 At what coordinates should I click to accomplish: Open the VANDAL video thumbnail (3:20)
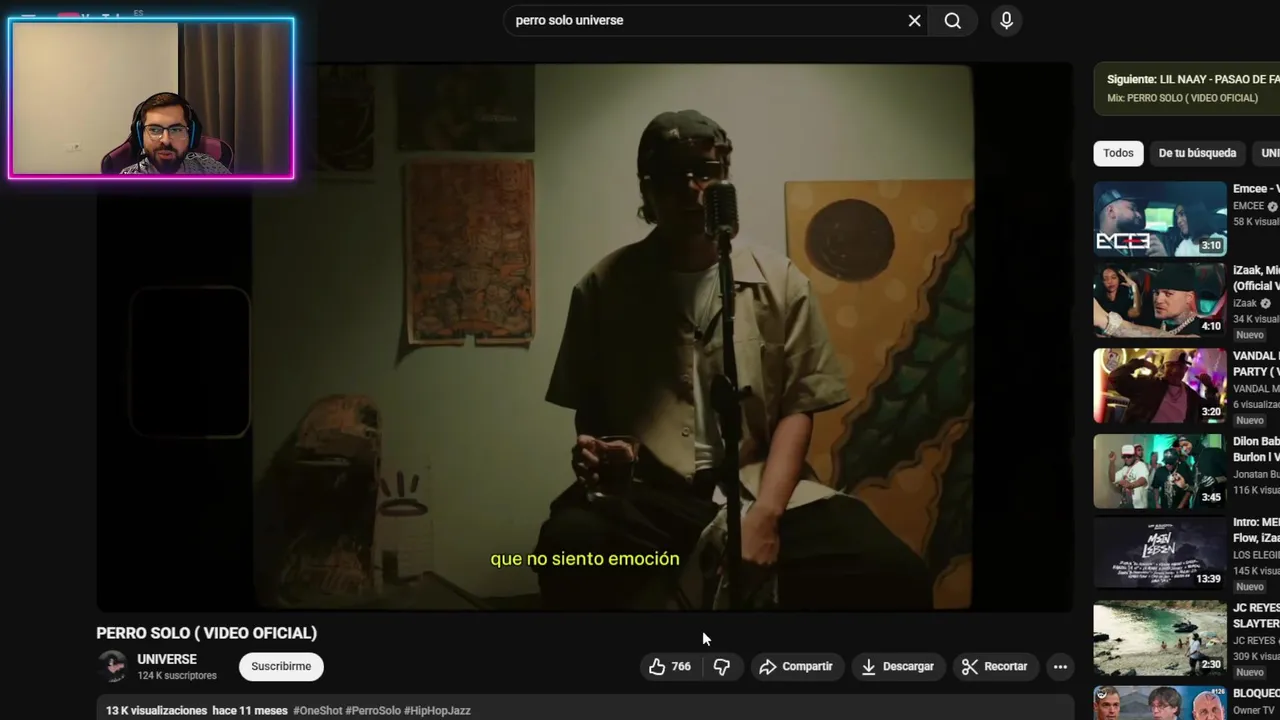click(1160, 385)
